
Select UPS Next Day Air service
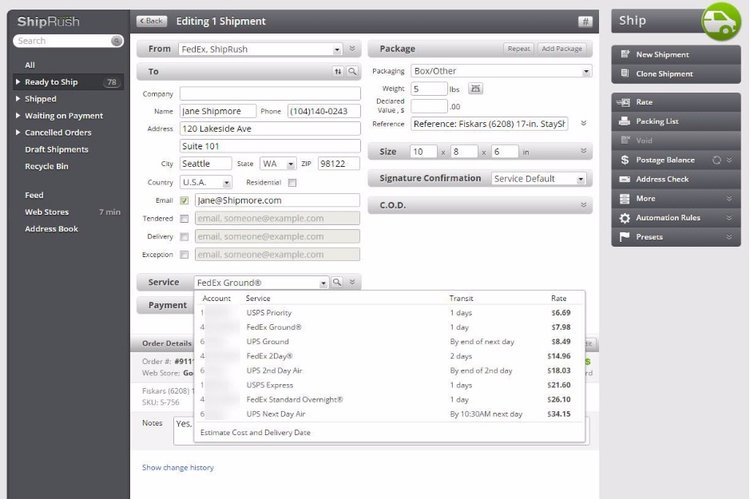(x=389, y=414)
